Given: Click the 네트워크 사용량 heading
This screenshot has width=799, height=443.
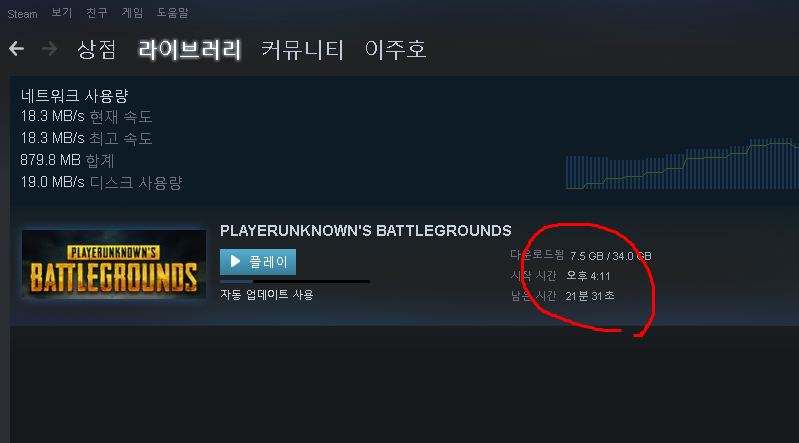Looking at the screenshot, I should point(74,95).
